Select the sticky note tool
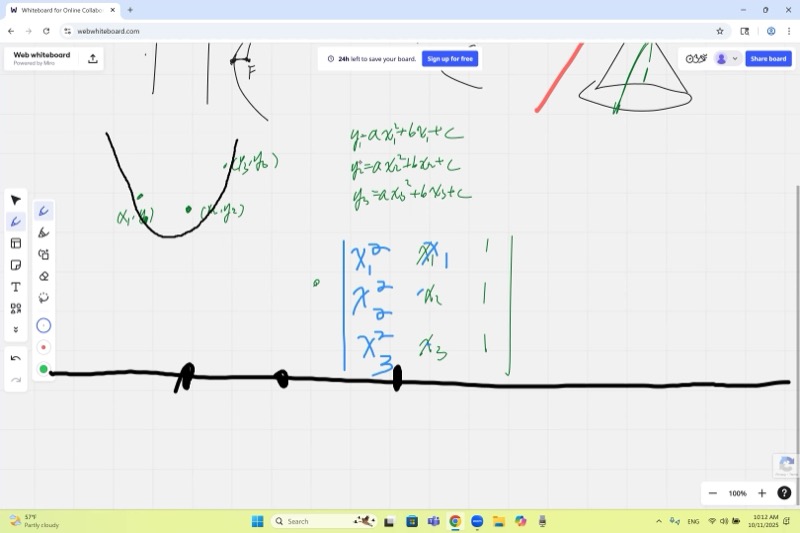 click(16, 265)
